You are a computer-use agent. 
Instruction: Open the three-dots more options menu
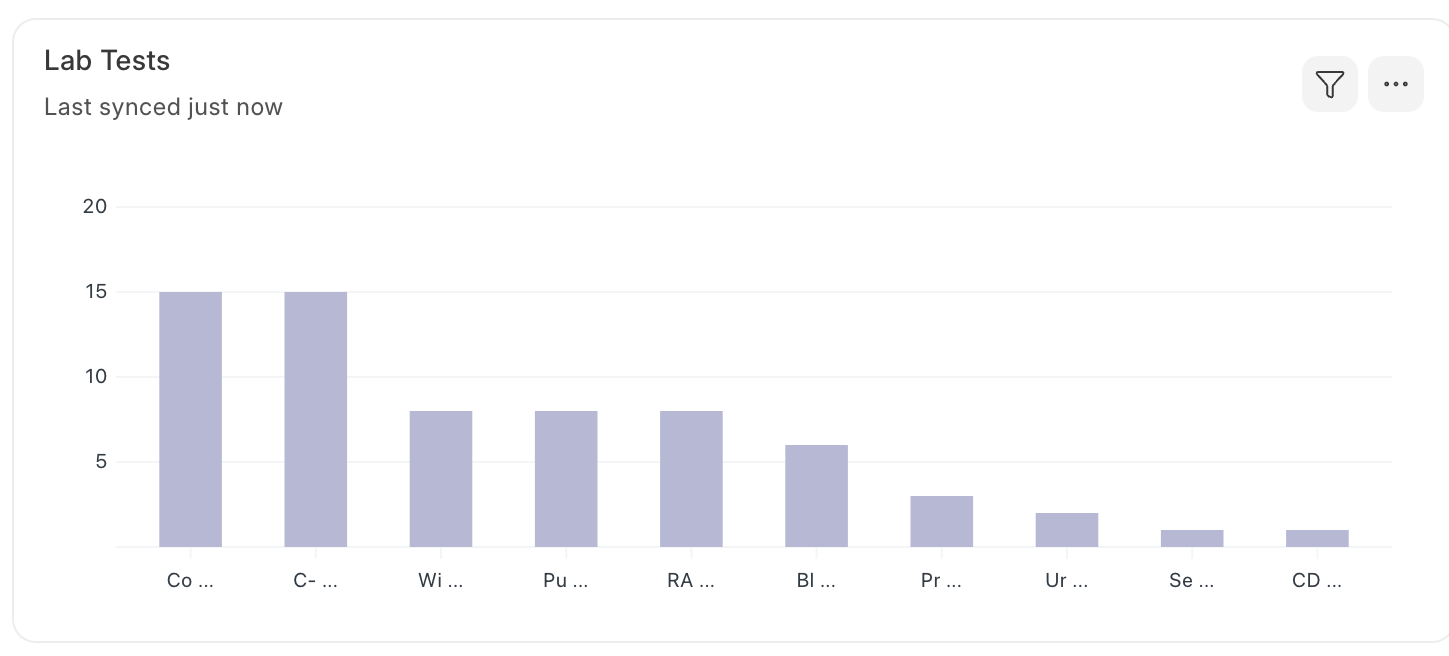pyautogui.click(x=1395, y=85)
